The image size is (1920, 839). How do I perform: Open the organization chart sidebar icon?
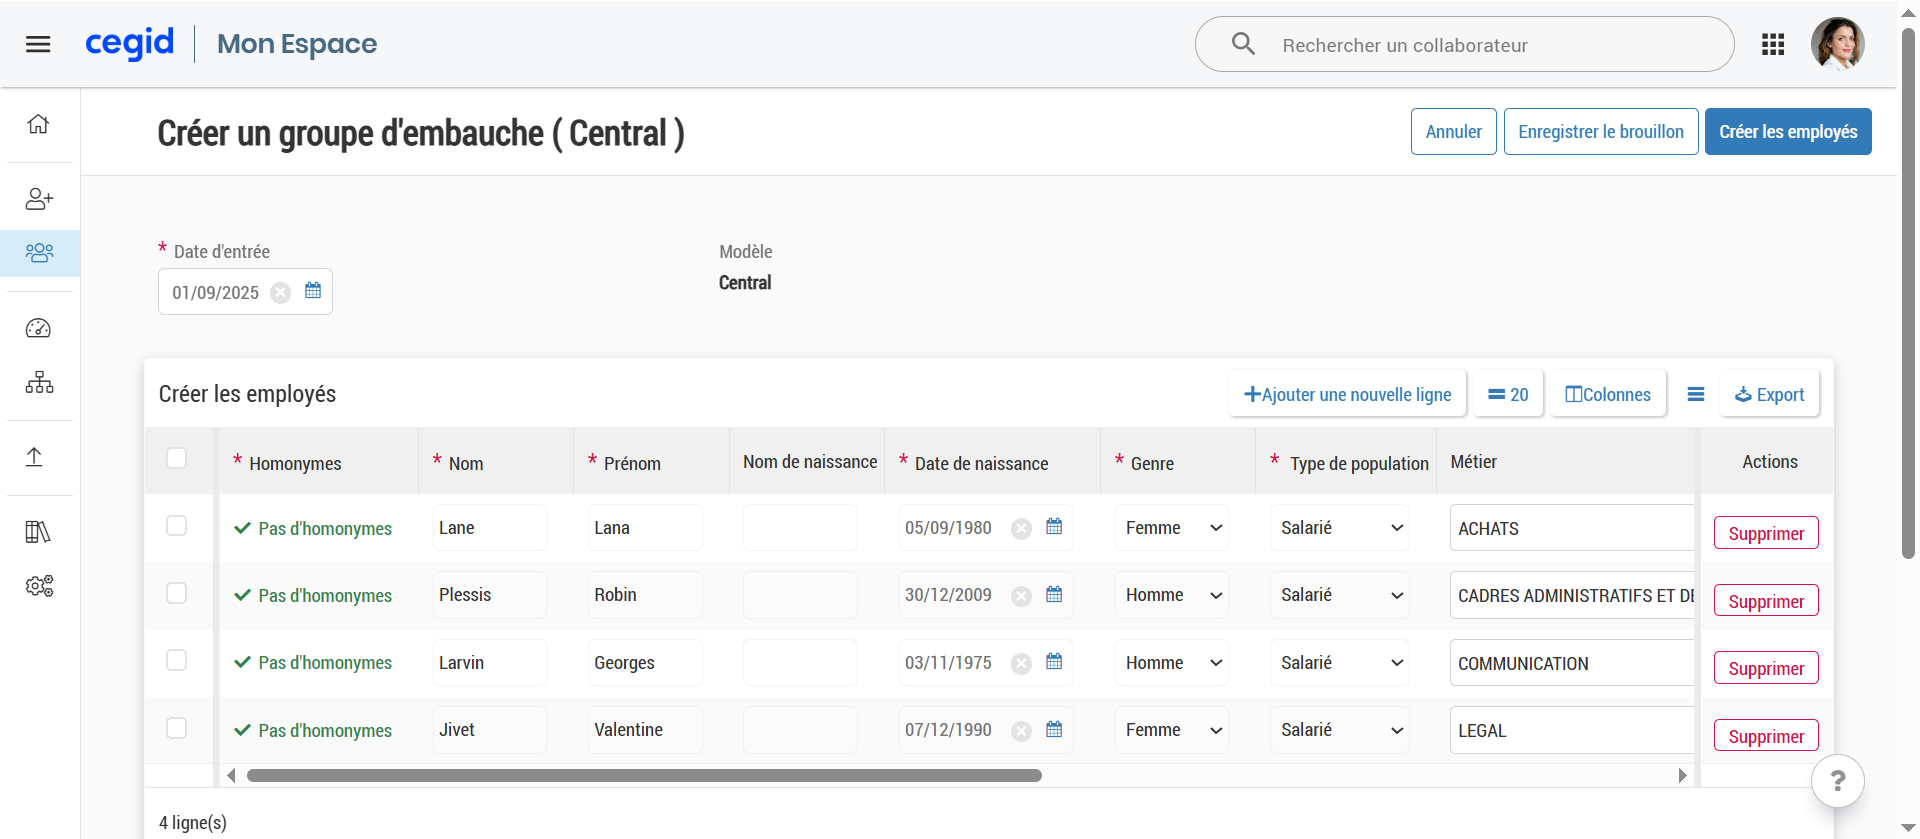[39, 382]
